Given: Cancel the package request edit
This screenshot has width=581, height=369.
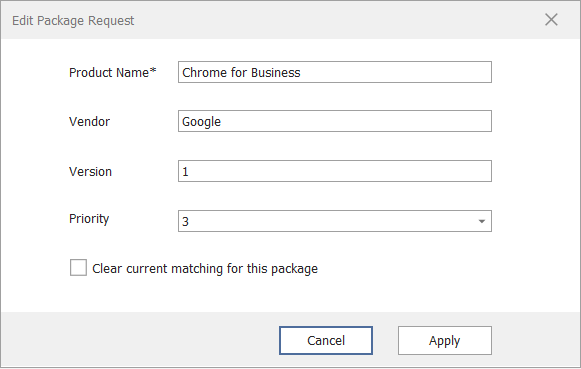Looking at the screenshot, I should click(x=326, y=340).
